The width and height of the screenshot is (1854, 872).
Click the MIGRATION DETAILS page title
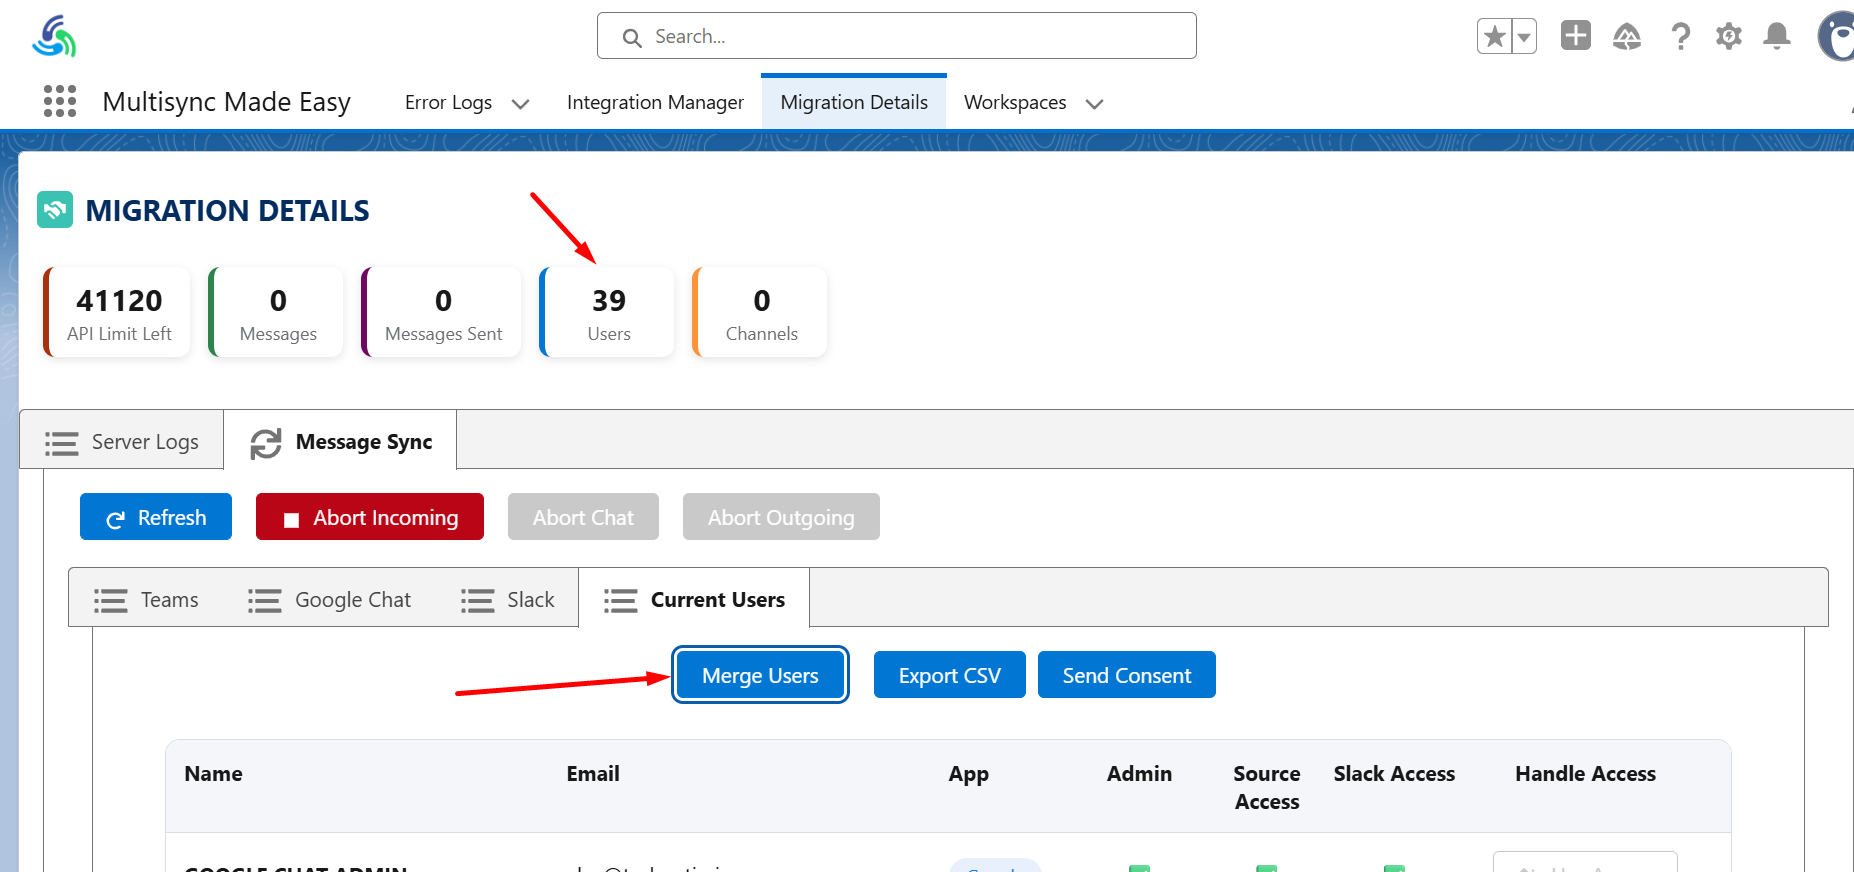227,210
